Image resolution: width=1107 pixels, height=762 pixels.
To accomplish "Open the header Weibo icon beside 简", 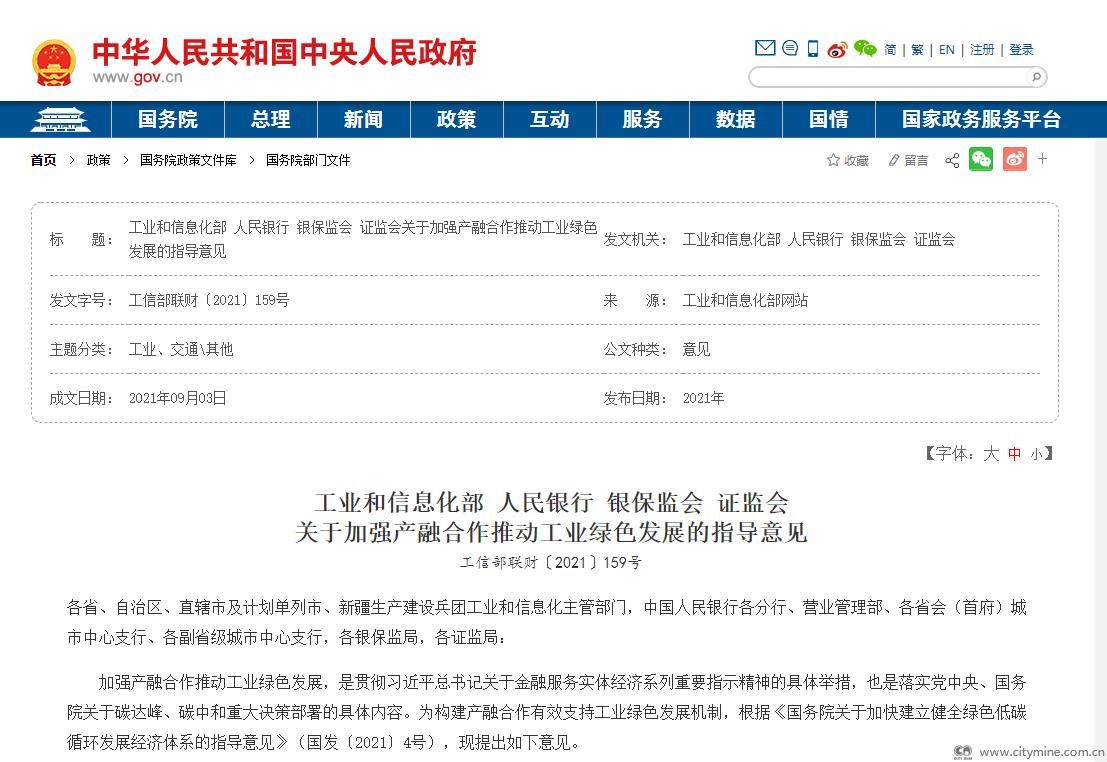I will pos(837,49).
